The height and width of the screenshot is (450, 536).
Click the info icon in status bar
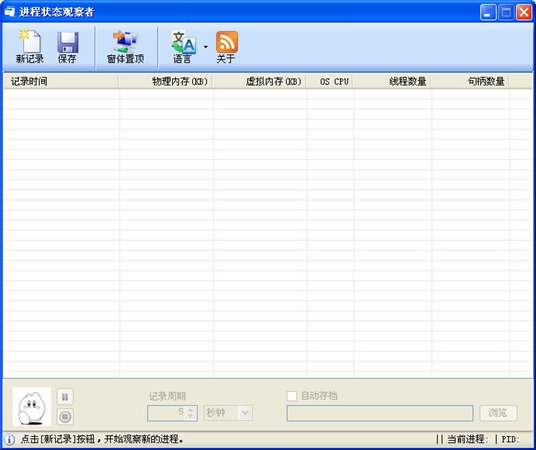pyautogui.click(x=9, y=439)
